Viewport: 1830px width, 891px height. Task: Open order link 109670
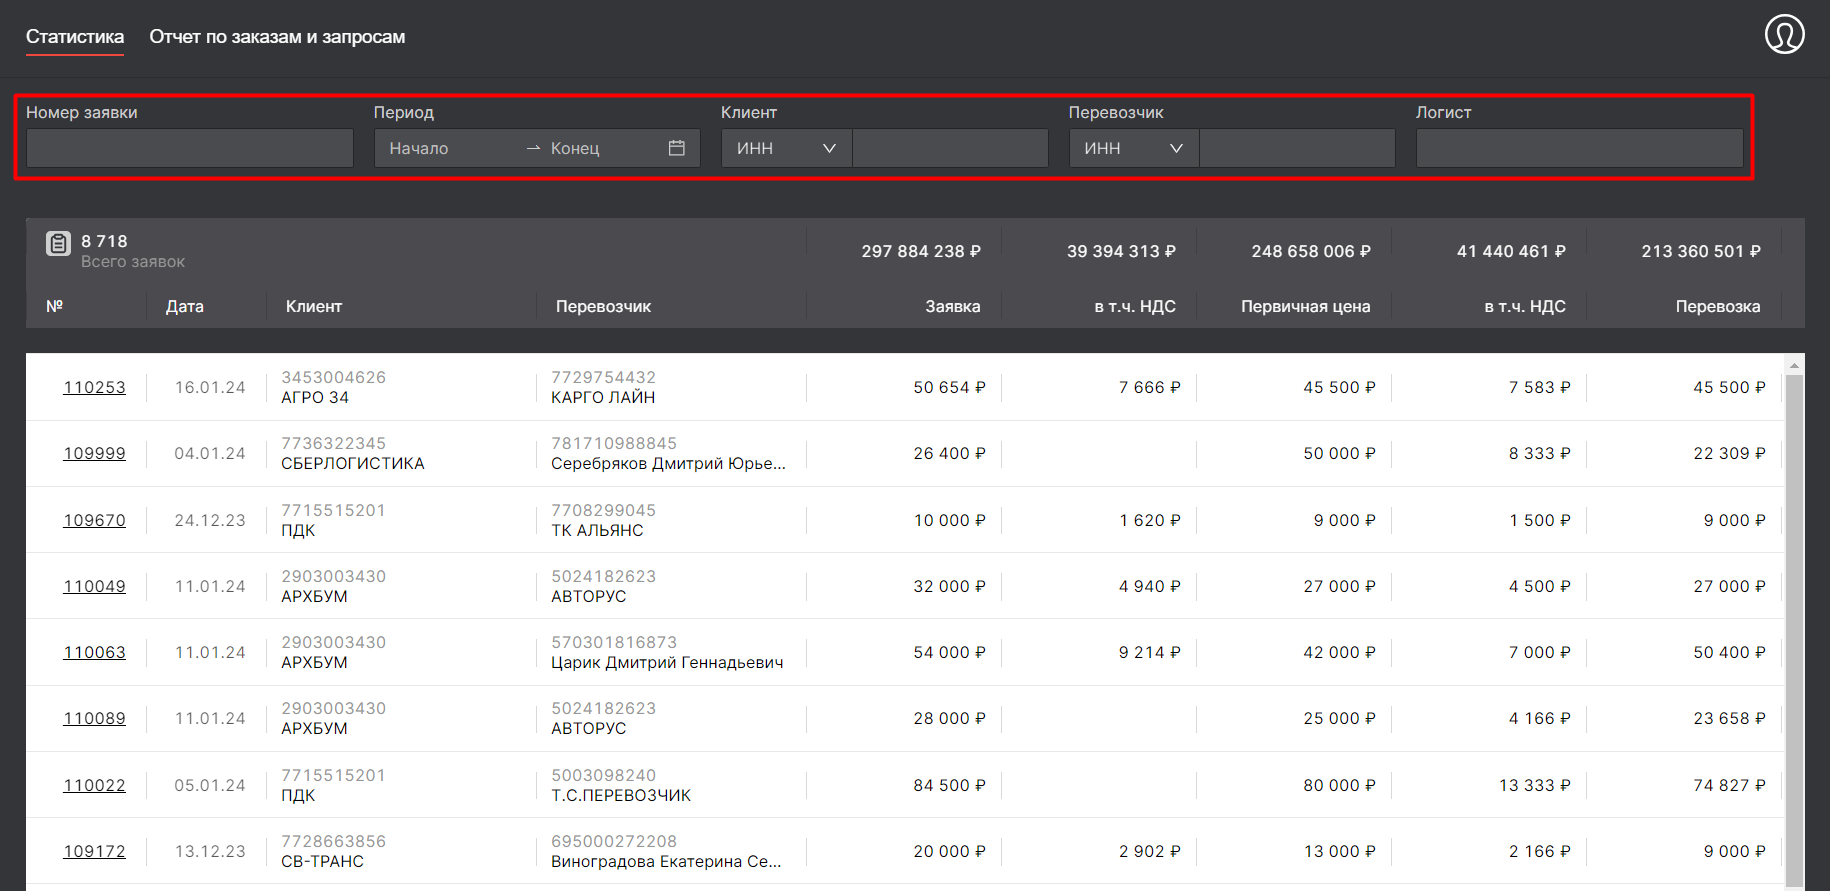[95, 520]
